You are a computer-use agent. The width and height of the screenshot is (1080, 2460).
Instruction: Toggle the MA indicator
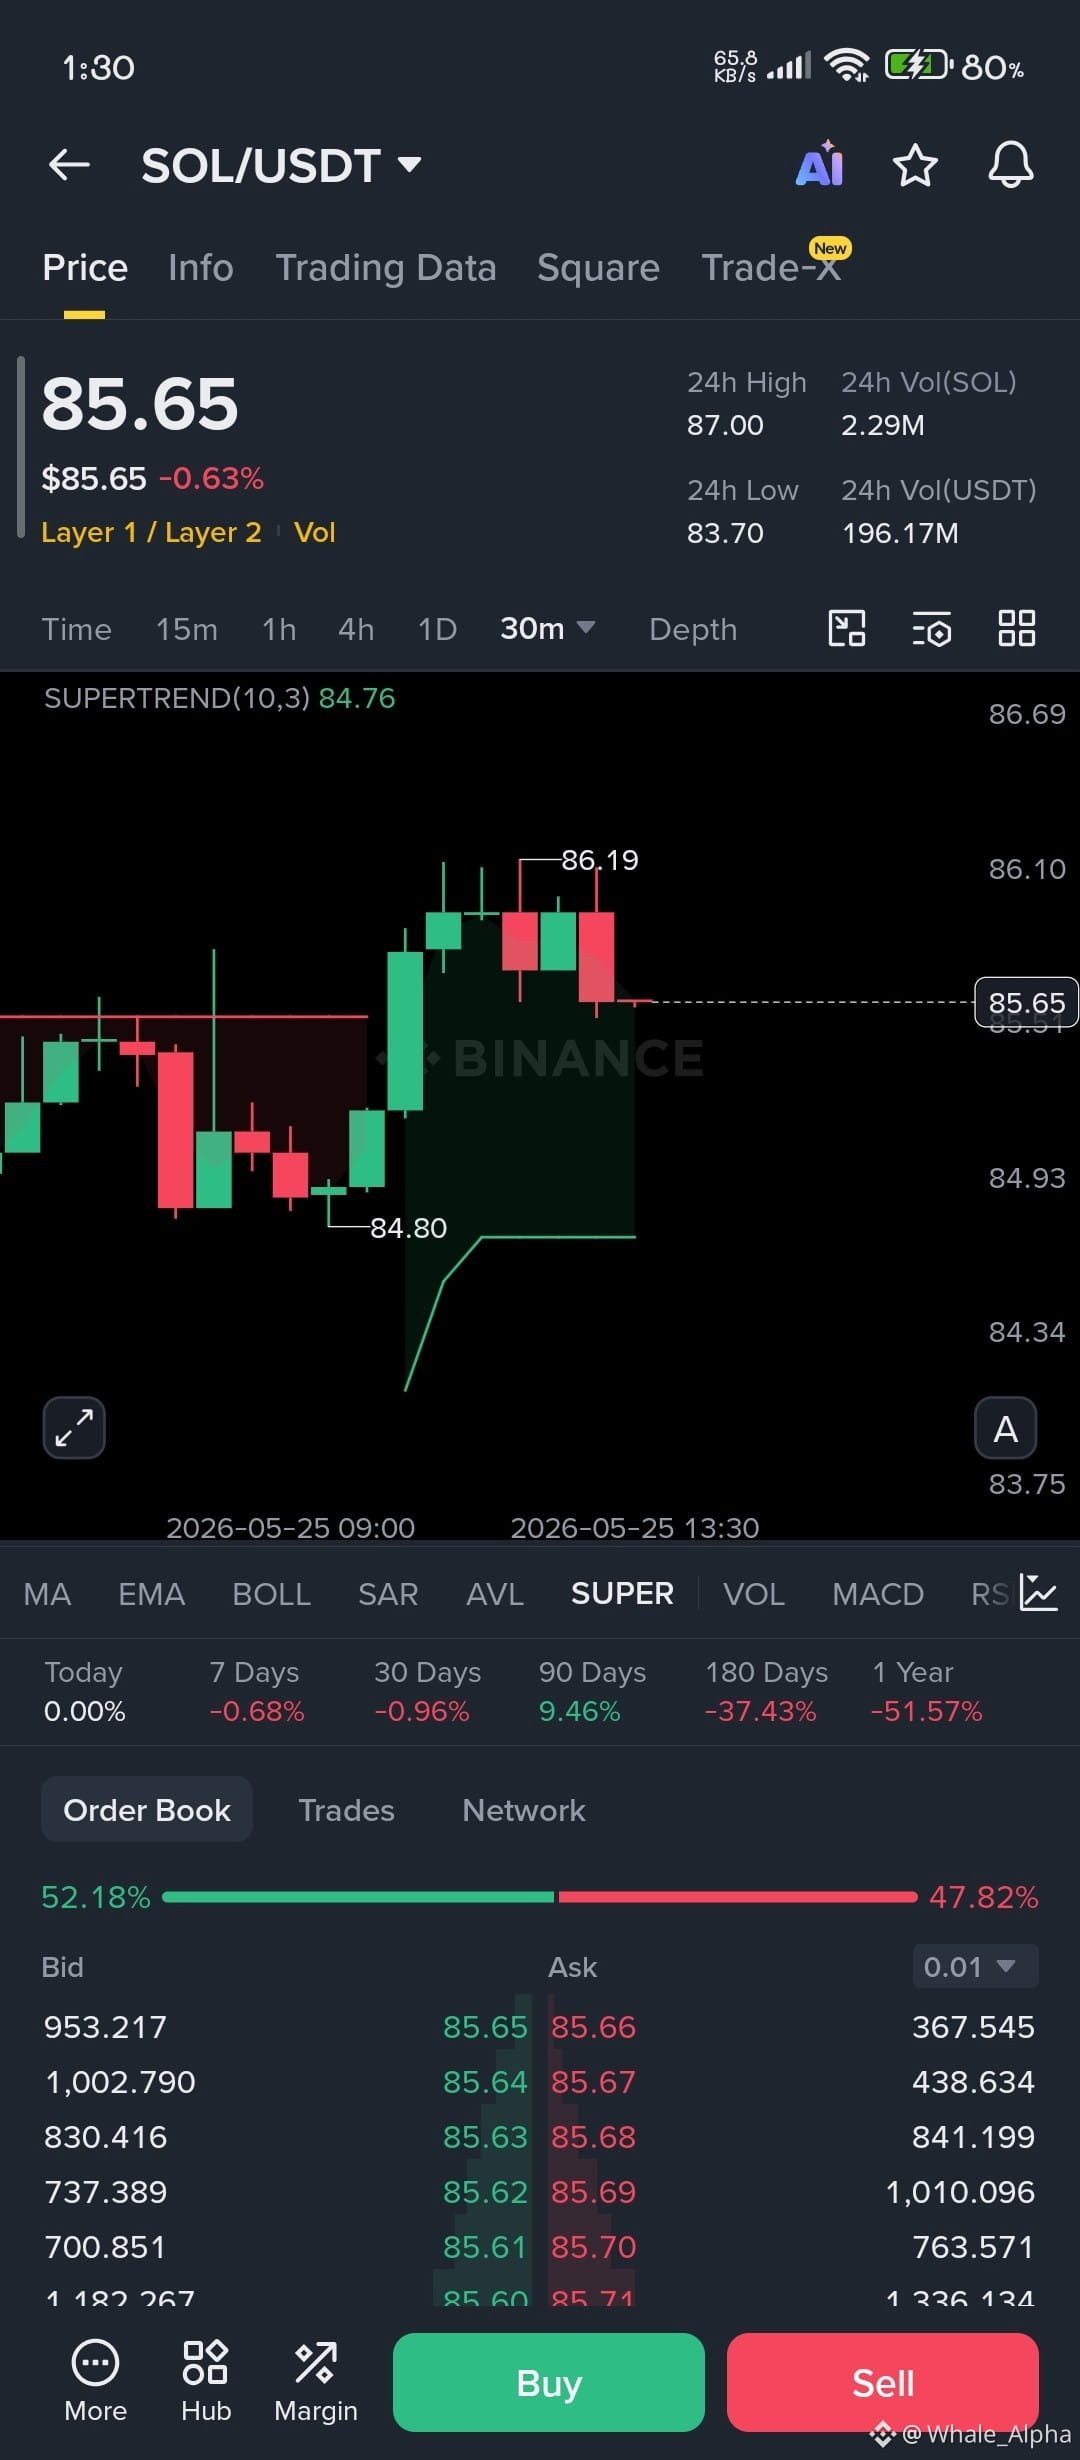coord(47,1594)
